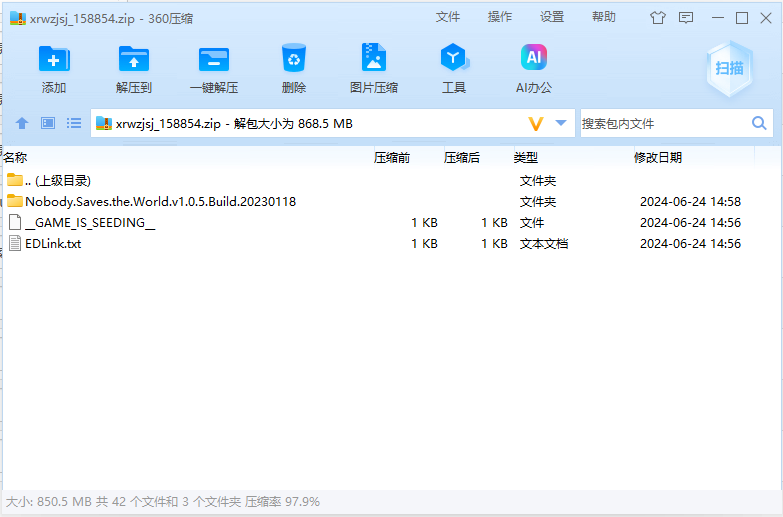783x517 pixels.
Task: Click the EDLink.txt file icon
Action: click(x=15, y=243)
